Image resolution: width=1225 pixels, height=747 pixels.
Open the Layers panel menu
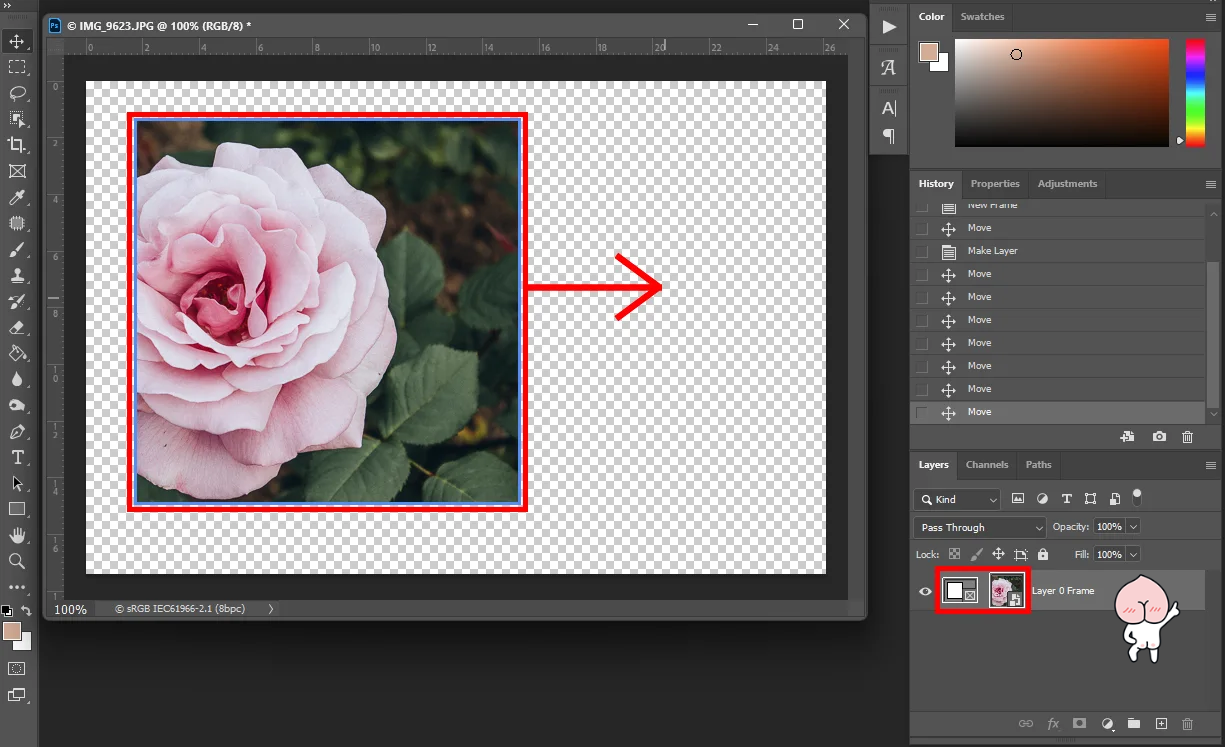(x=1212, y=465)
